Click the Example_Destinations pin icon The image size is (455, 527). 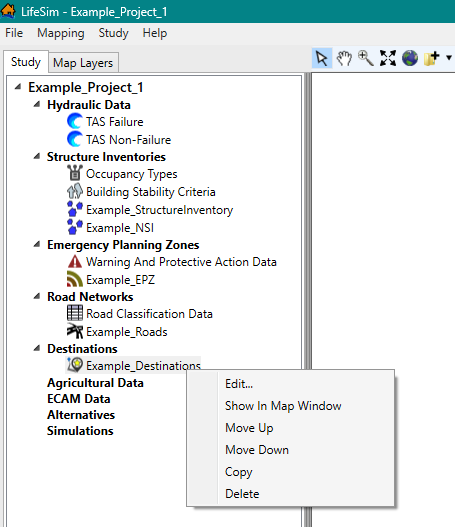point(75,365)
